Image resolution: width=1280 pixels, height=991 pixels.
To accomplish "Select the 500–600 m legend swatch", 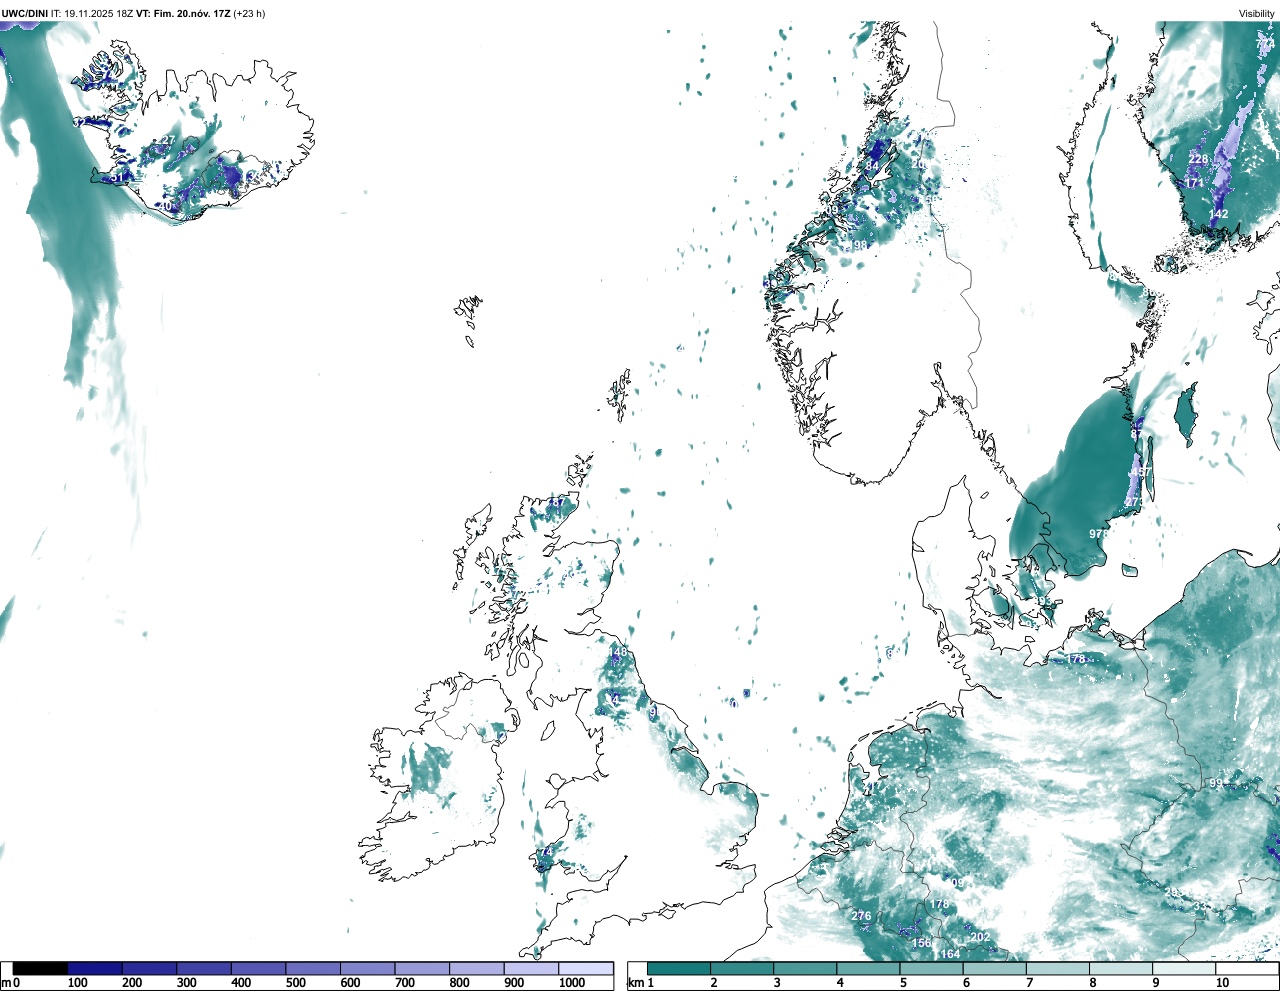I will 313,969.
